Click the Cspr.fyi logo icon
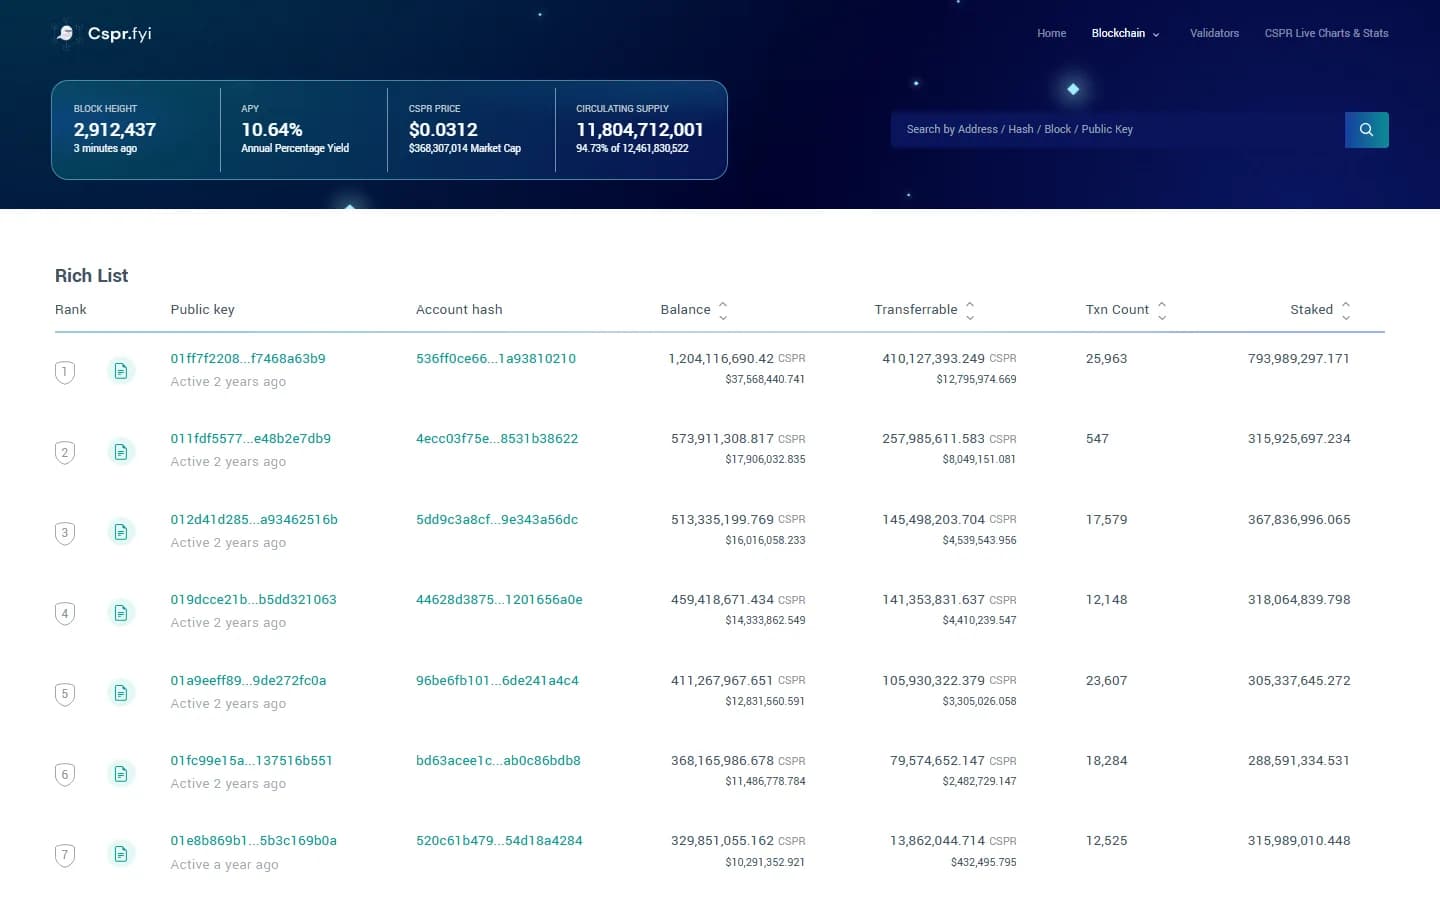This screenshot has height=900, width=1440. click(65, 34)
